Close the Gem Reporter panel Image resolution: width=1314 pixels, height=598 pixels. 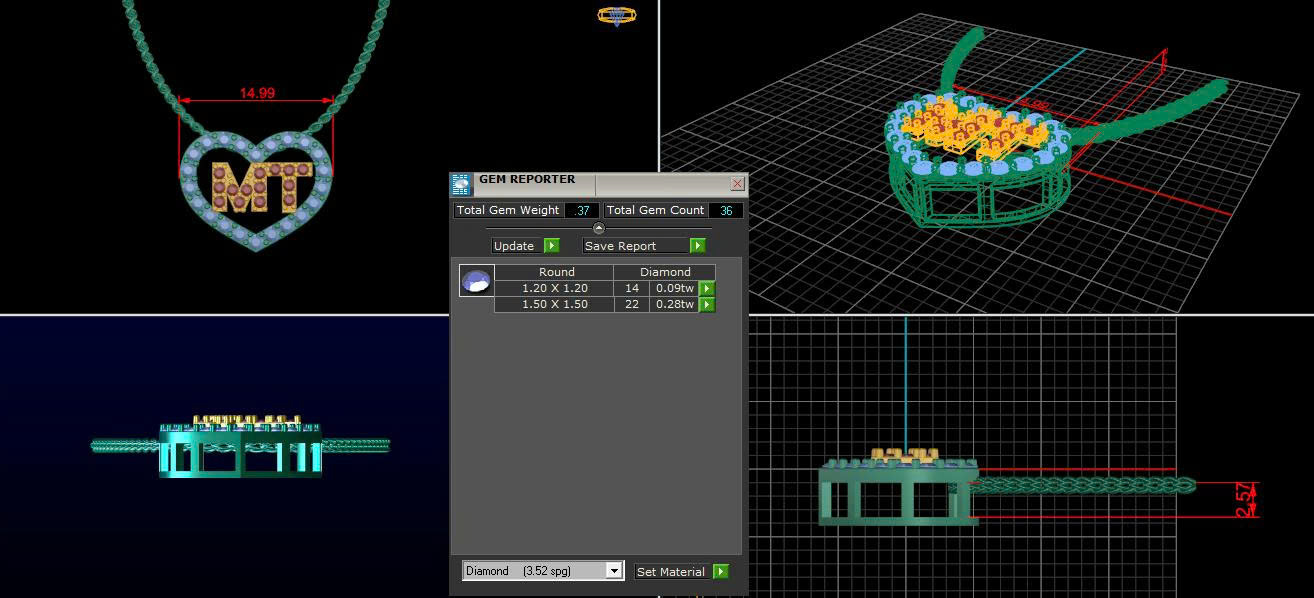tap(738, 184)
